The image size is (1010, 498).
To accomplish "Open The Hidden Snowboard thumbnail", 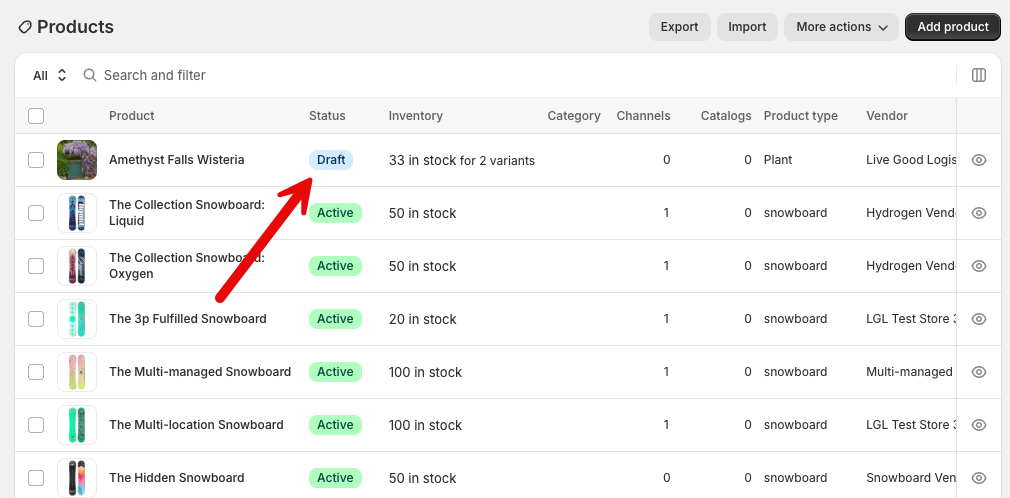I will click(77, 477).
